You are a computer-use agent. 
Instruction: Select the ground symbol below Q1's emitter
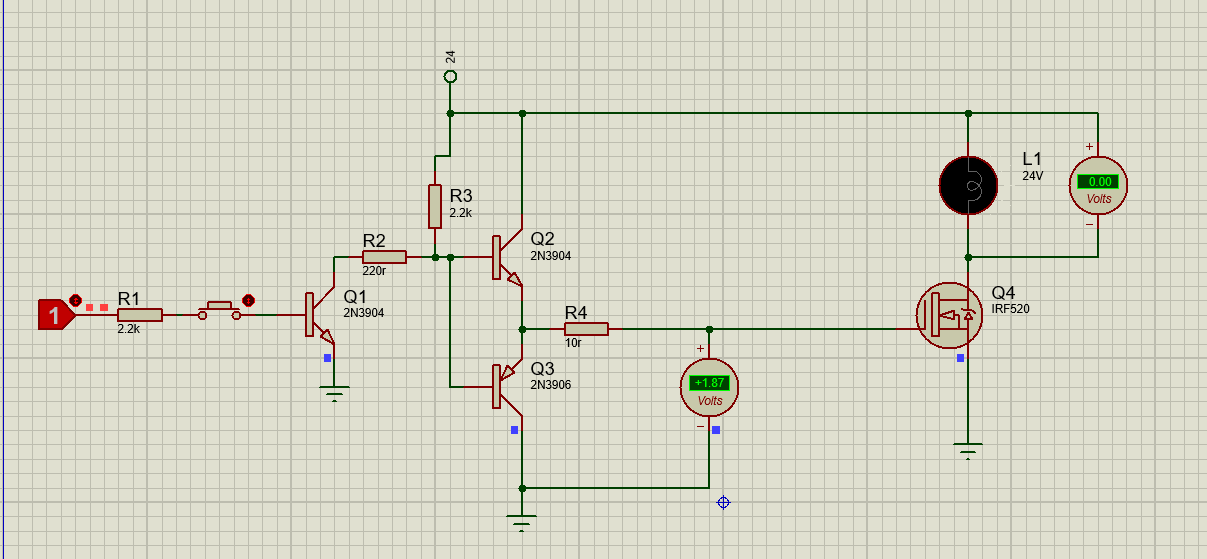click(334, 393)
